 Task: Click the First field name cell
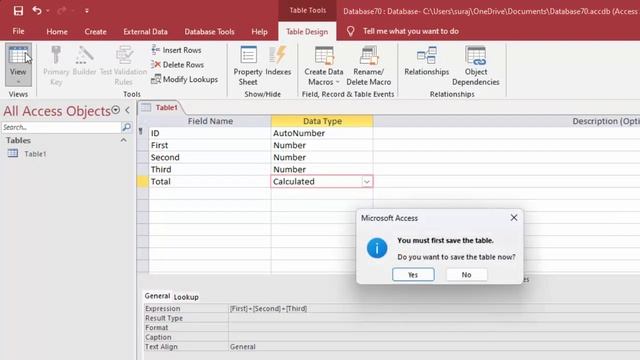click(x=210, y=145)
